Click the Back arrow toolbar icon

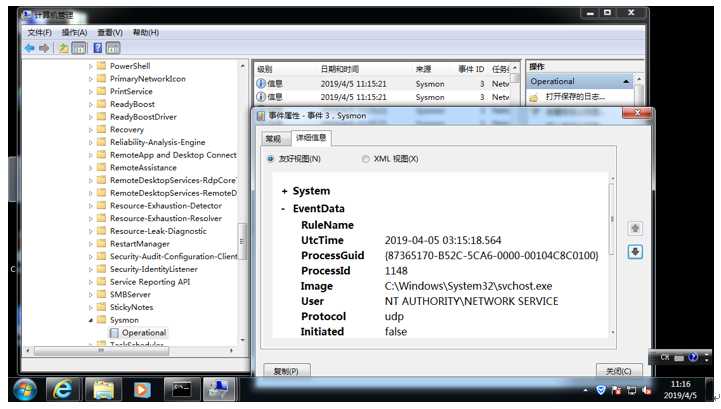pyautogui.click(x=30, y=48)
